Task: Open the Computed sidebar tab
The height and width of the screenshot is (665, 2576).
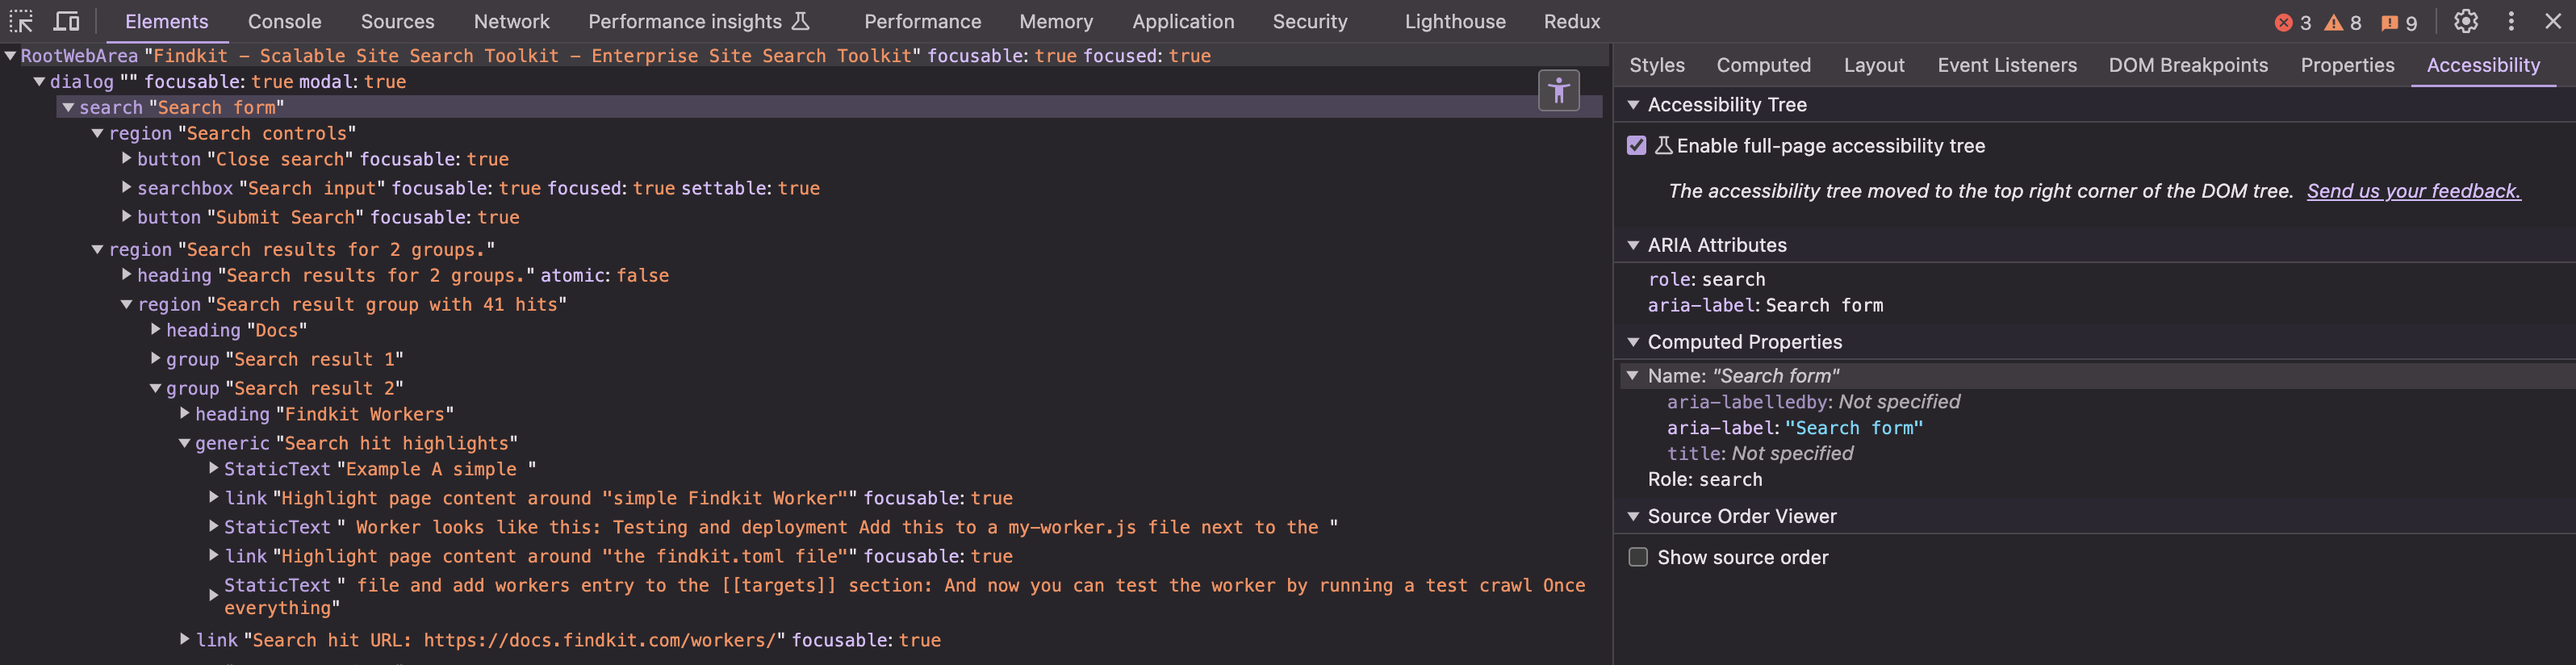Action: pyautogui.click(x=1763, y=65)
